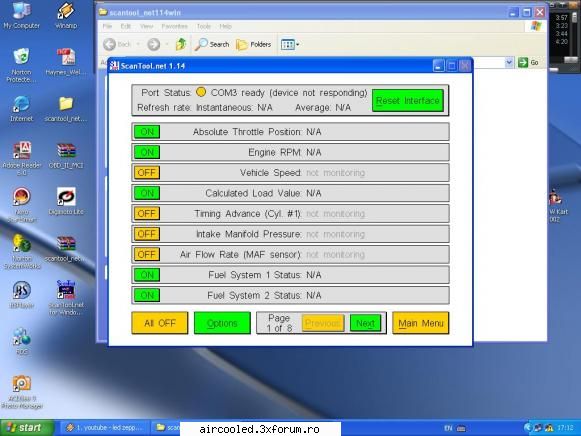Click the Explorer Back button
The image size is (581, 436).
(117, 44)
